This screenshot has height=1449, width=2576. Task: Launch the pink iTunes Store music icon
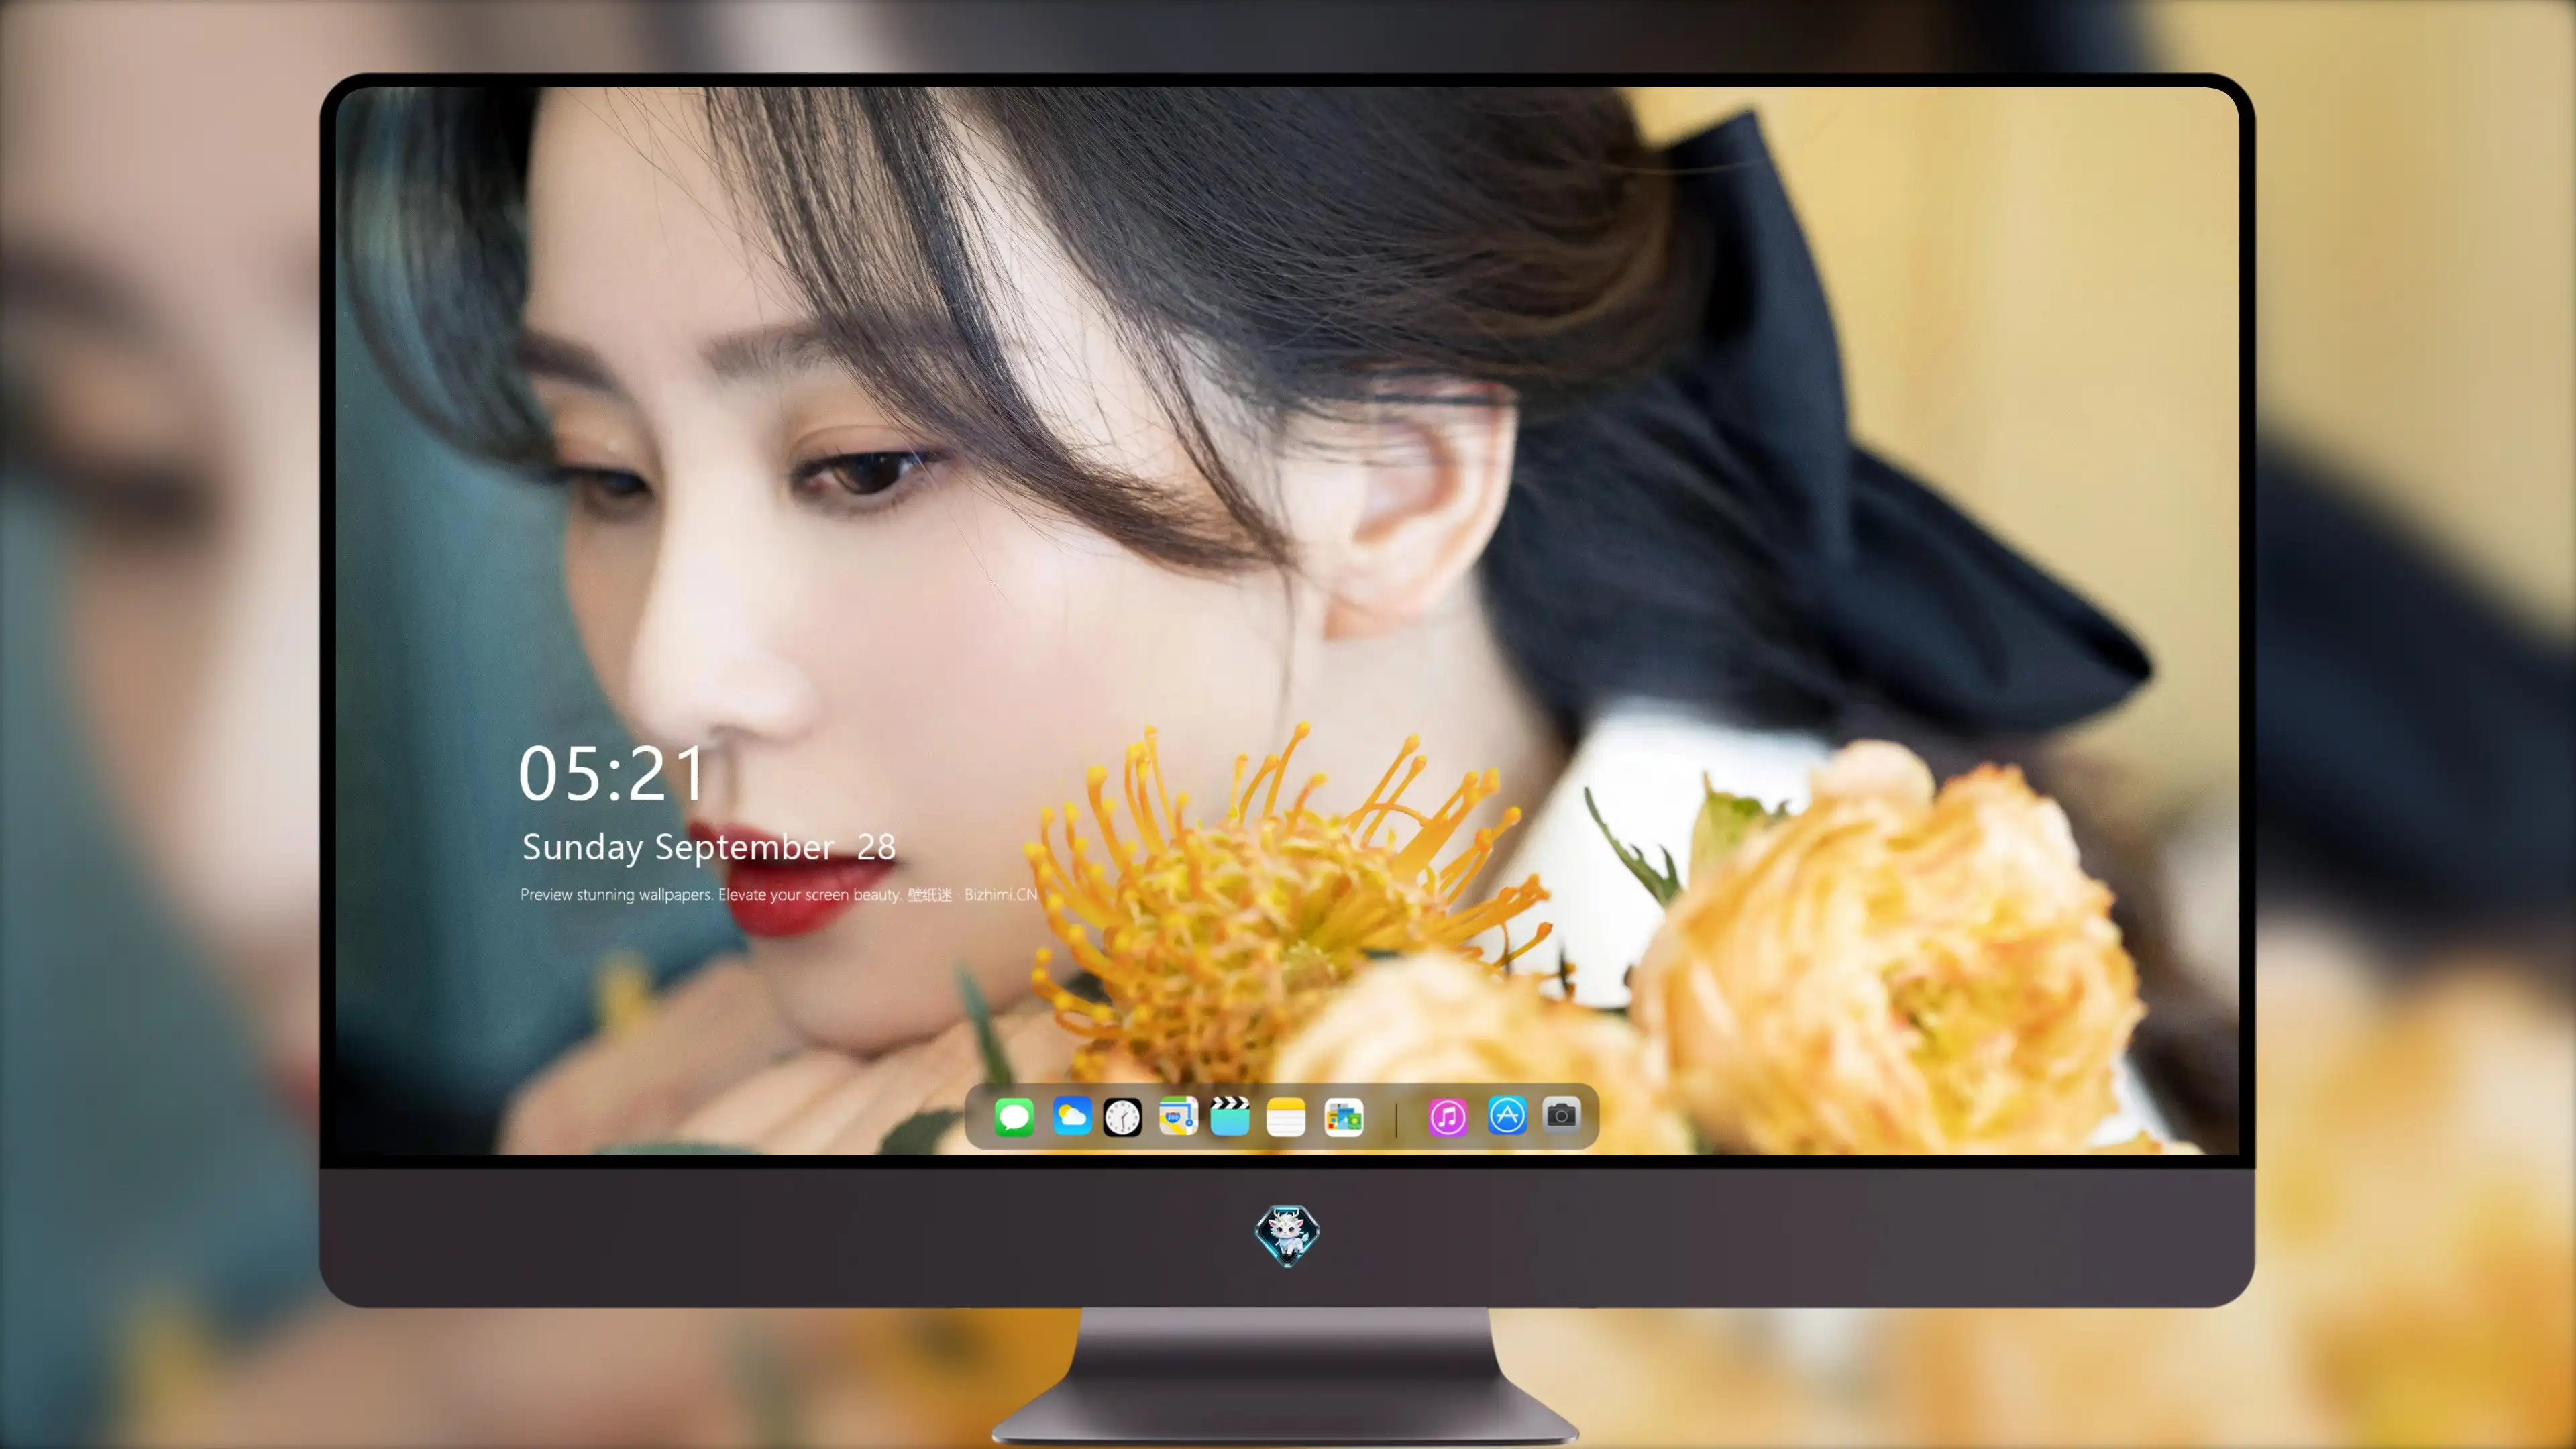point(1448,1117)
